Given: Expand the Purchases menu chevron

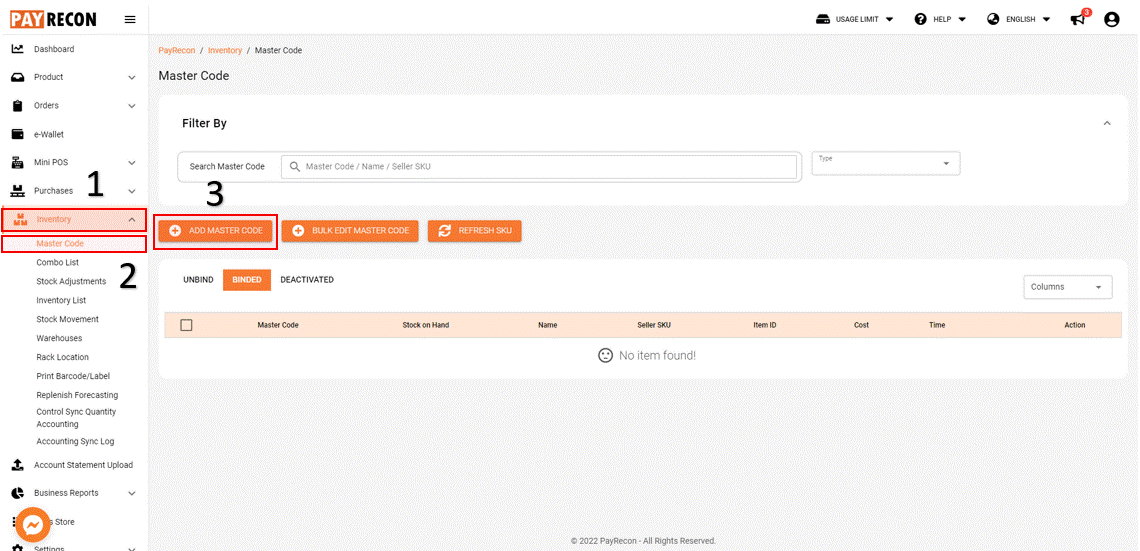Looking at the screenshot, I should pos(132,191).
